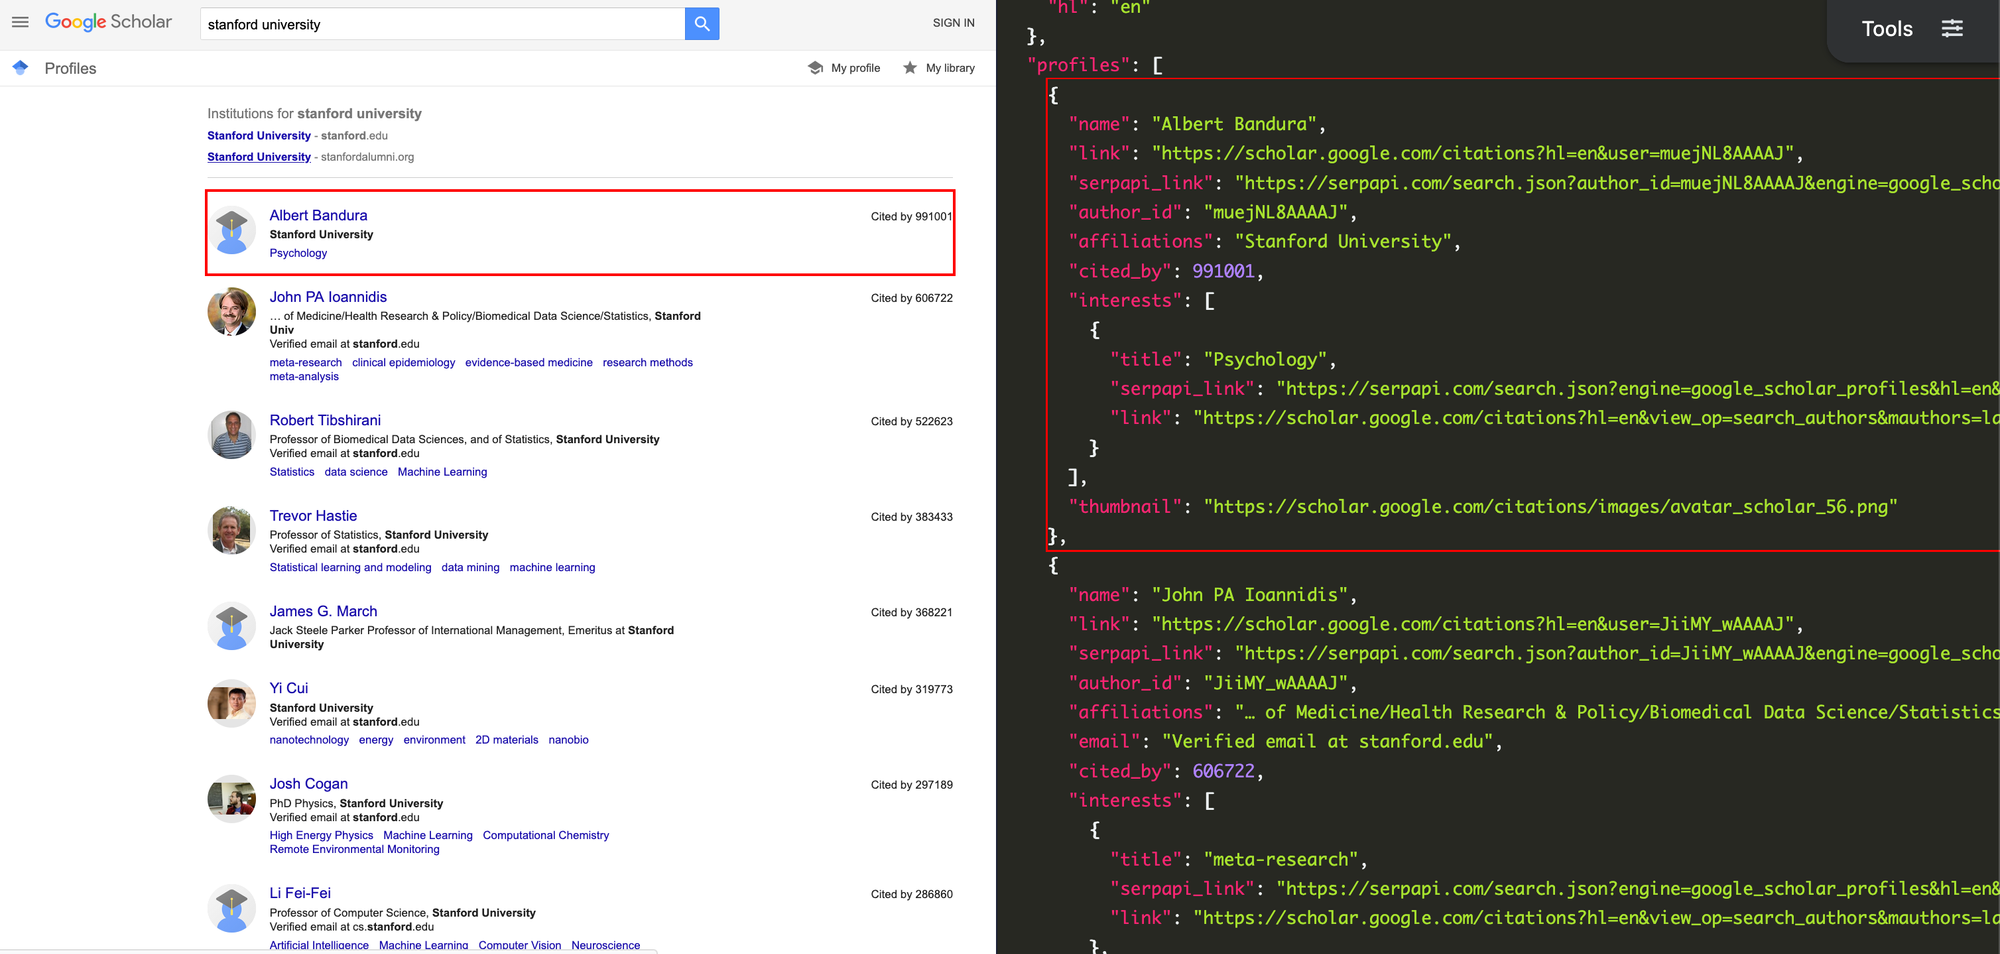Click the Google Scholar logo
This screenshot has width=2000, height=954.
[x=108, y=22]
